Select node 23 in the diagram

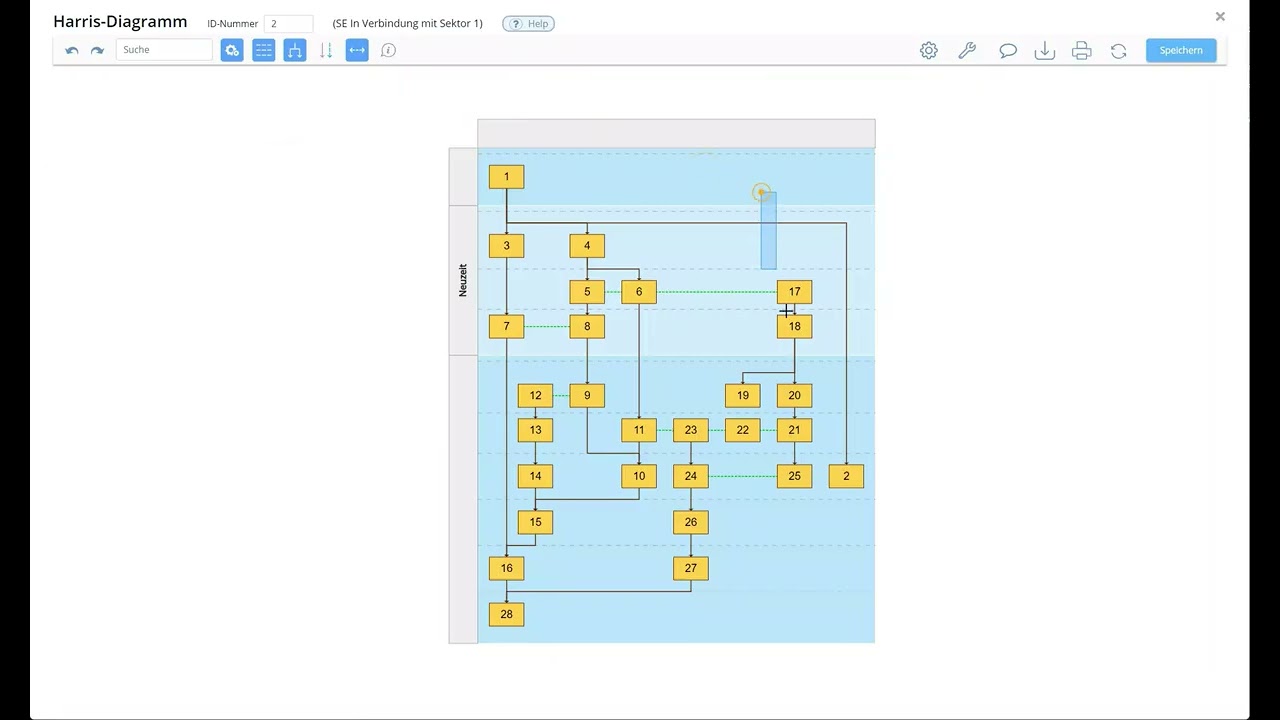click(691, 430)
